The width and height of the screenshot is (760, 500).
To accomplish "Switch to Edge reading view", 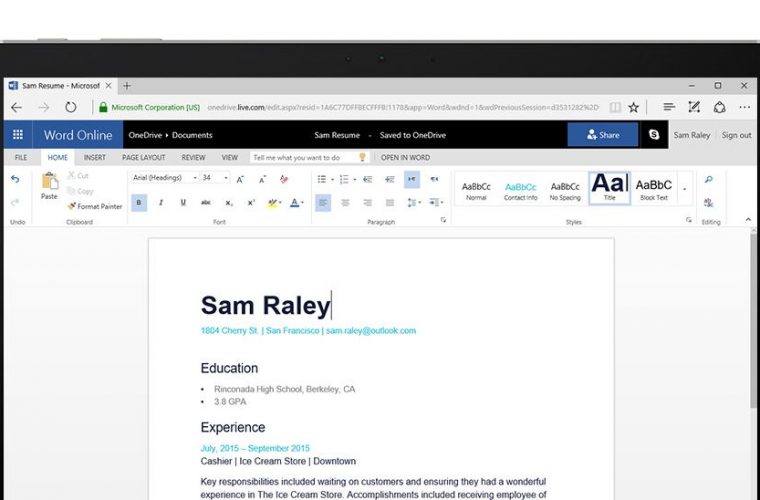I will (615, 107).
